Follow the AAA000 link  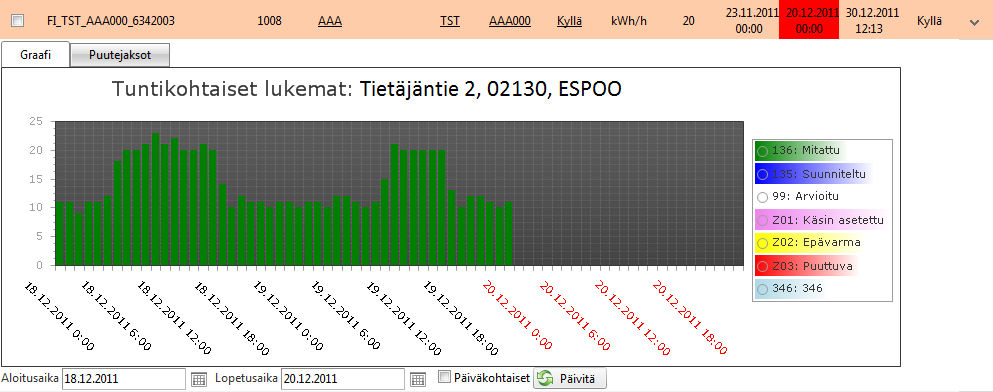click(510, 21)
